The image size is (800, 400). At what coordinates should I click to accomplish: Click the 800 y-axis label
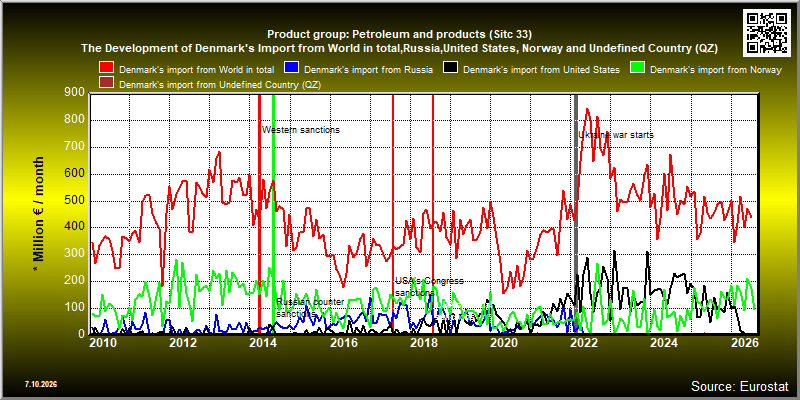point(74,120)
